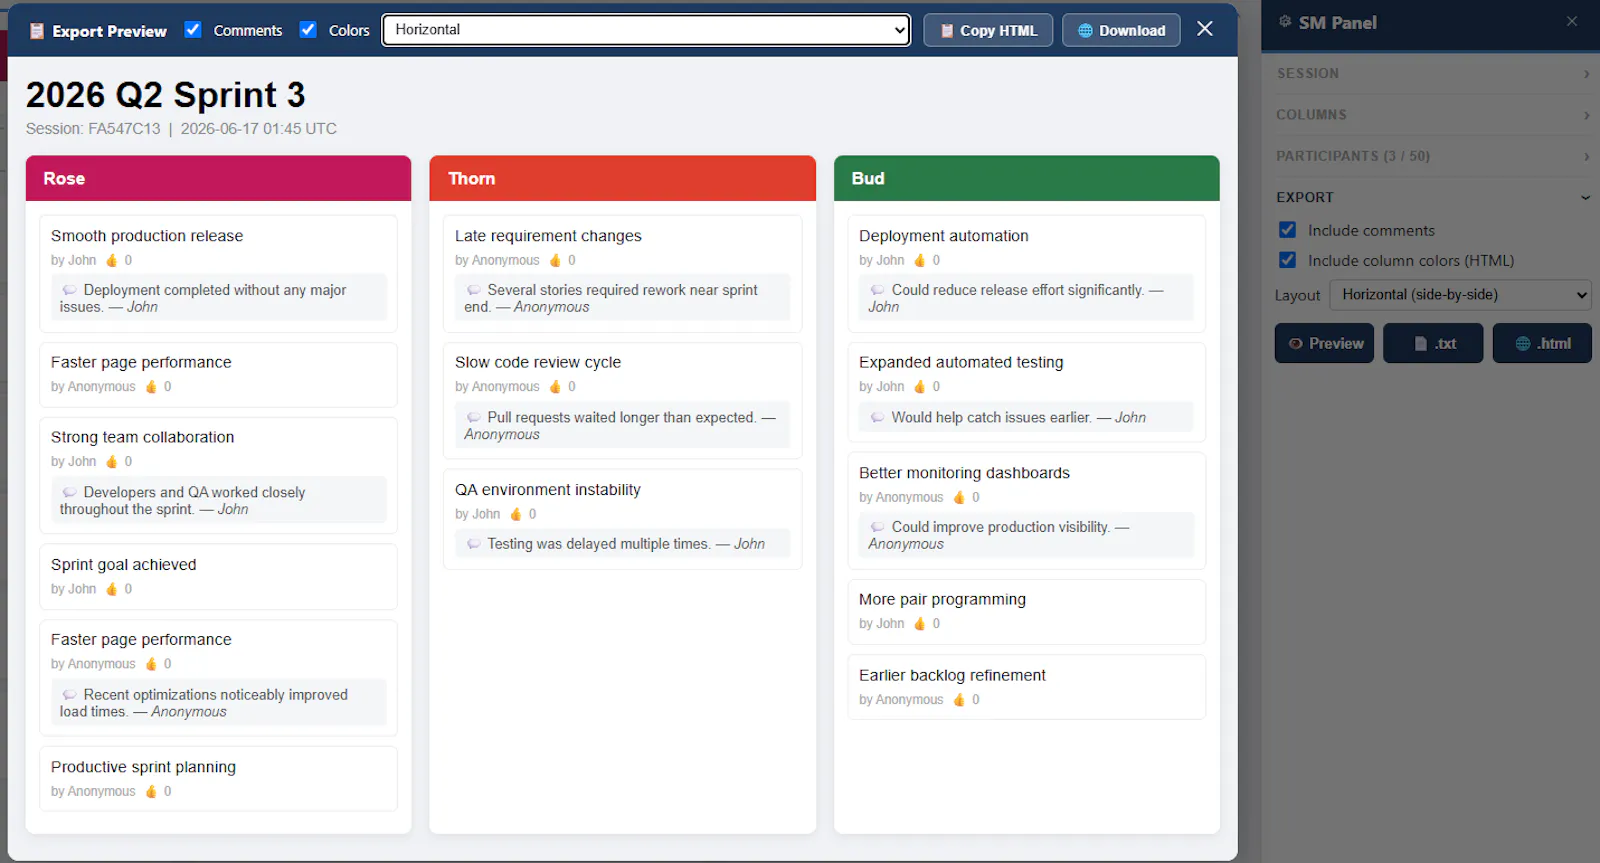Uncheck Include comments in Export section

tap(1288, 230)
